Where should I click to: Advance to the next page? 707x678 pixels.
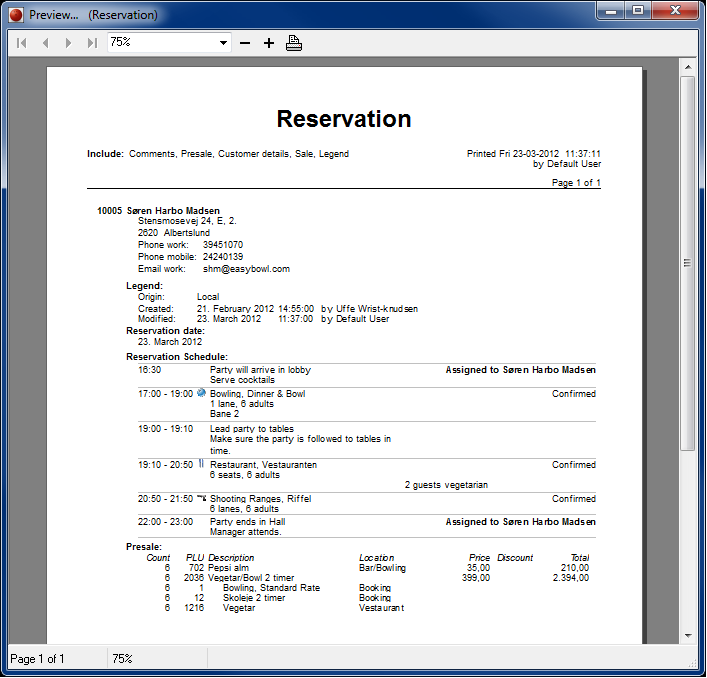coord(68,43)
